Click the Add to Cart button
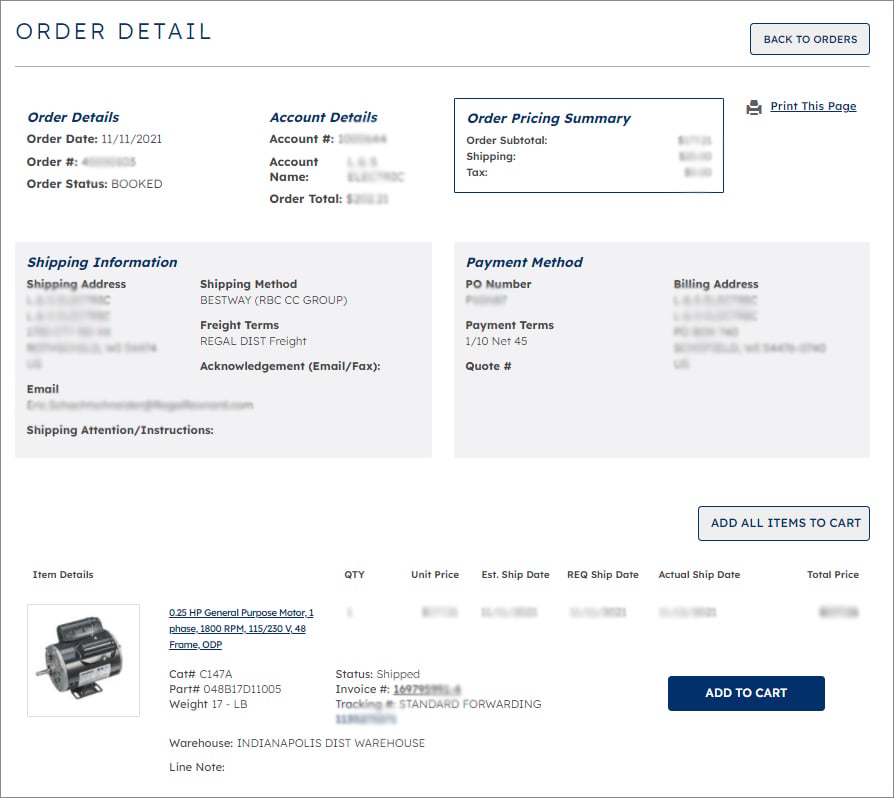The width and height of the screenshot is (894, 798). 746,693
